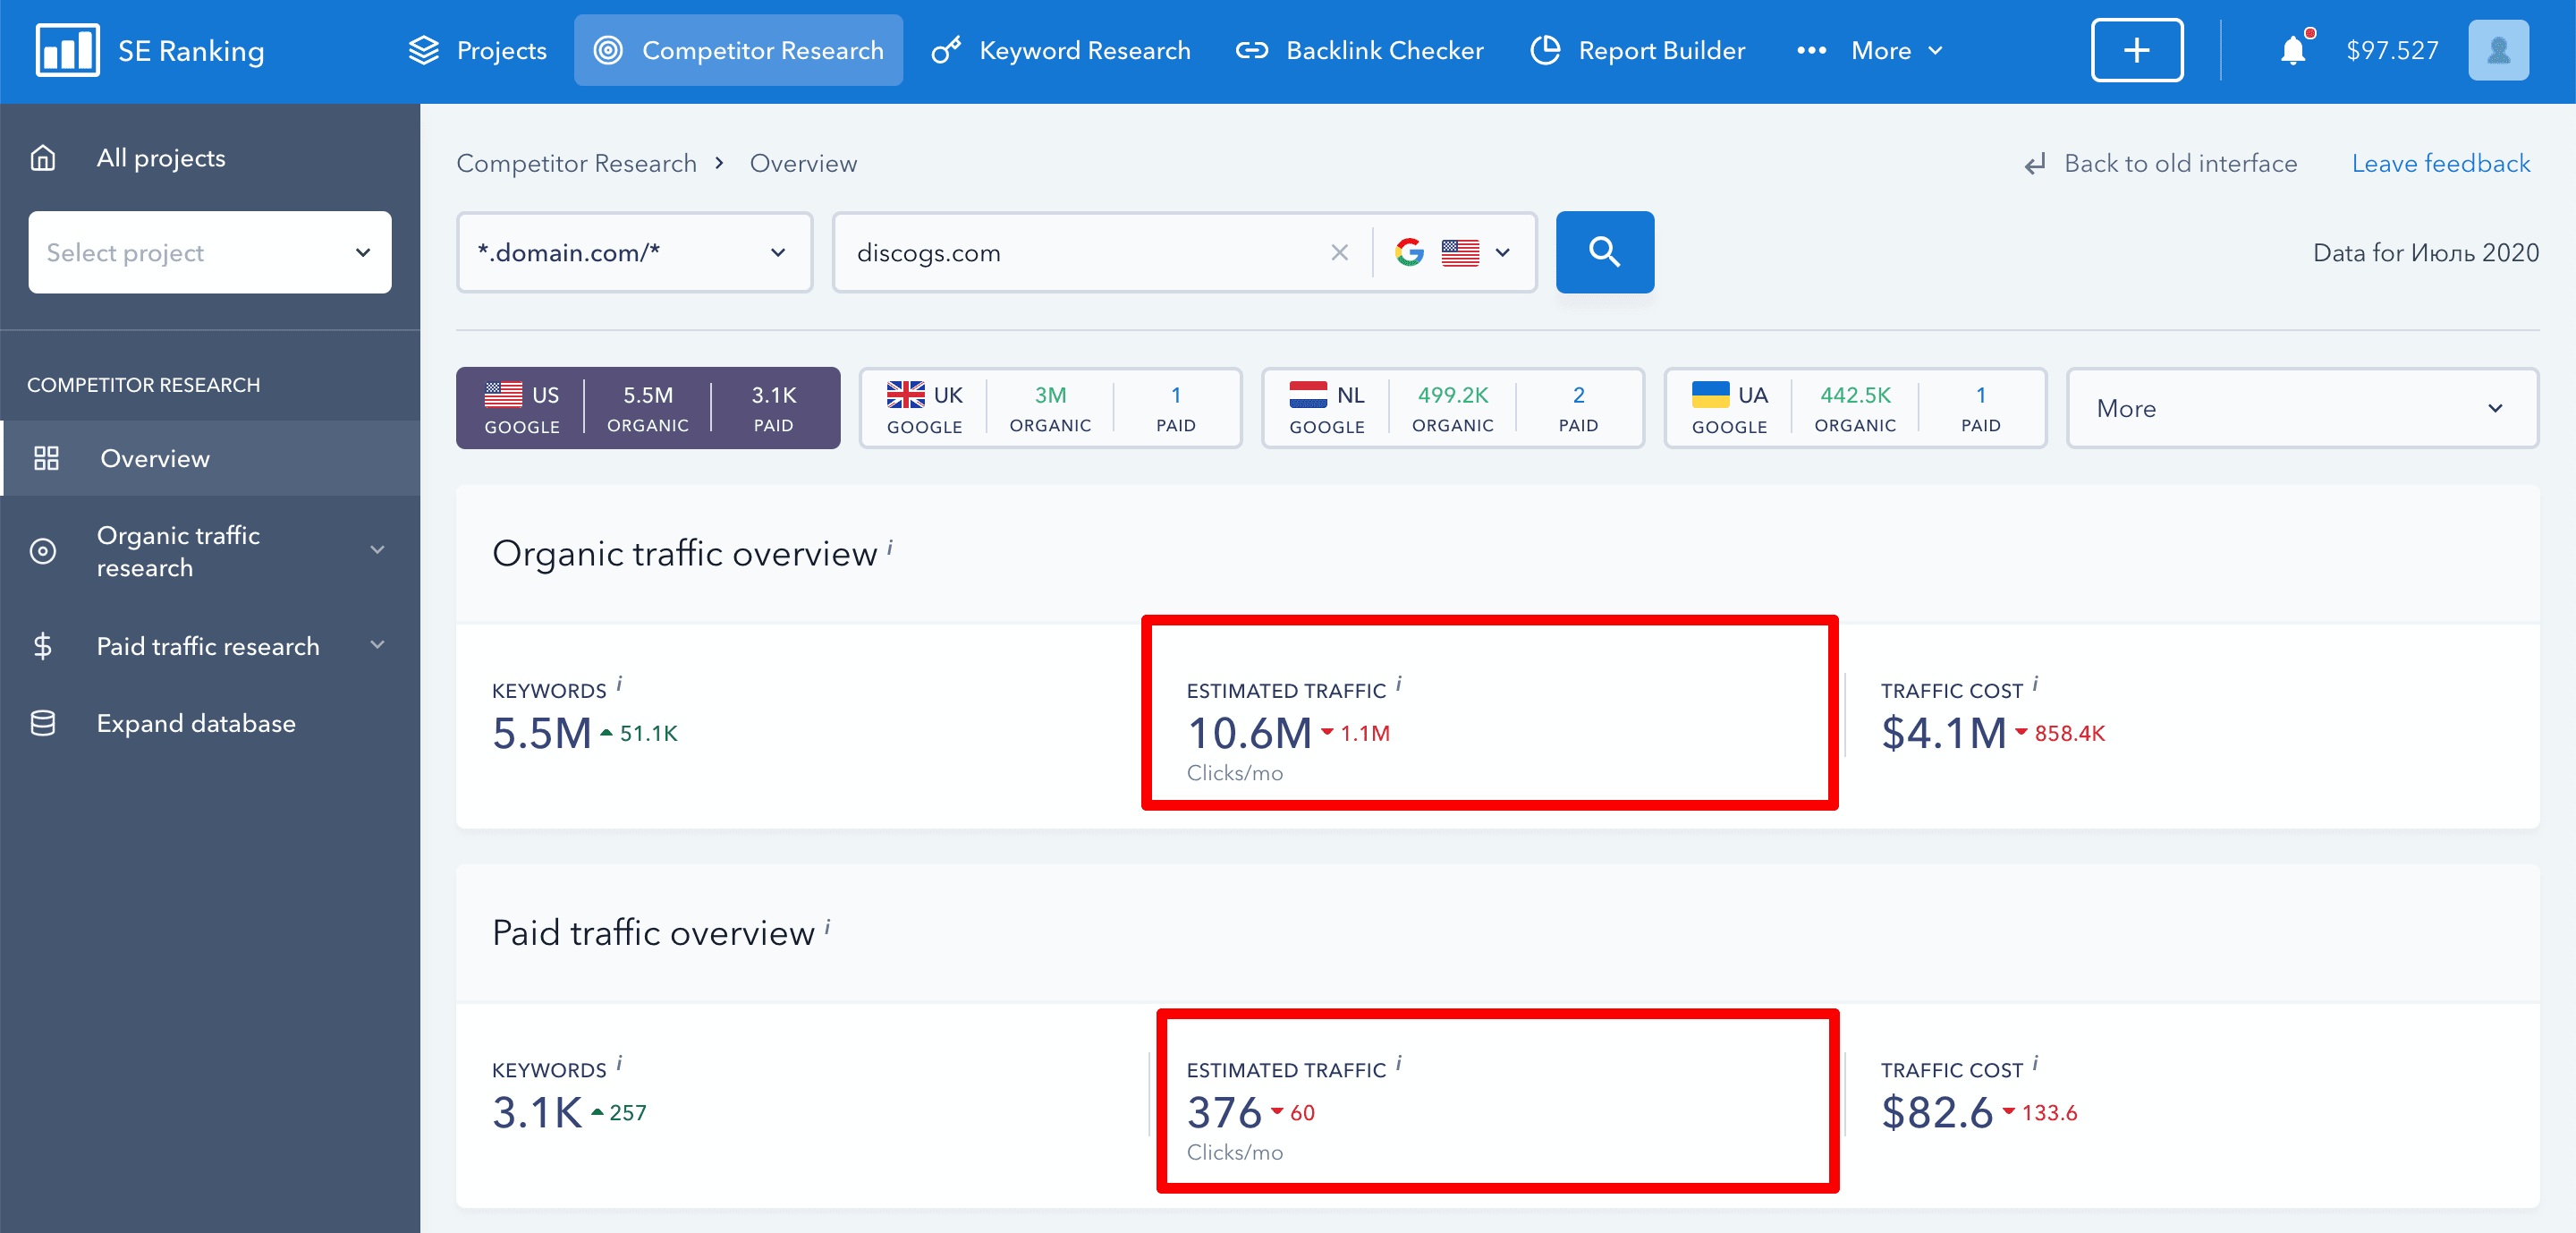Screen dimensions: 2576x1233
Task: Open the More regions dropdown
Action: 2301,408
